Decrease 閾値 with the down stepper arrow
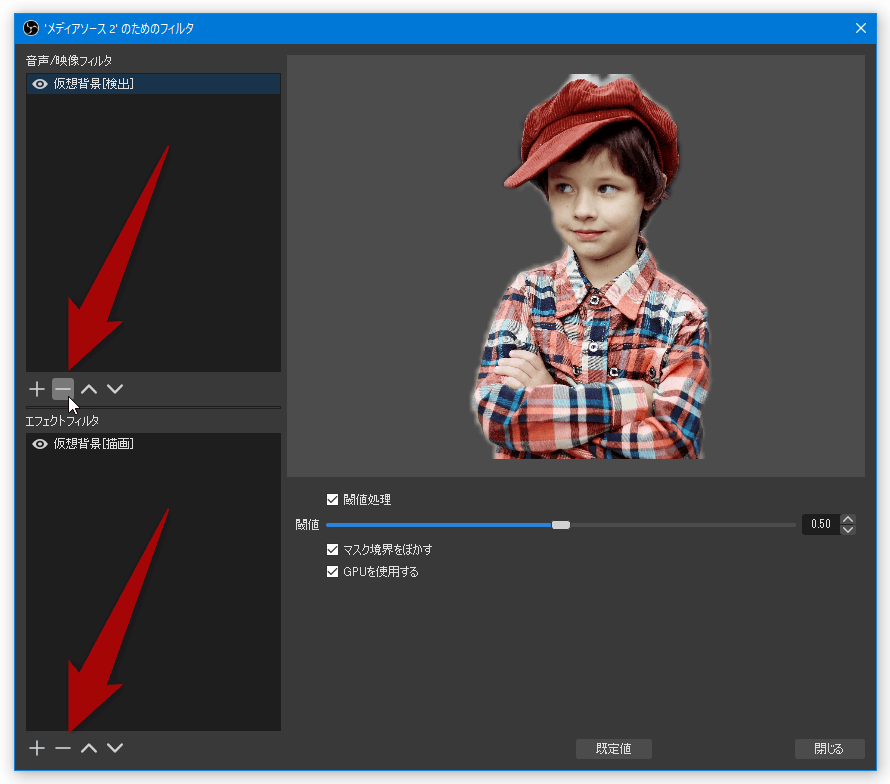890x784 pixels. [848, 530]
